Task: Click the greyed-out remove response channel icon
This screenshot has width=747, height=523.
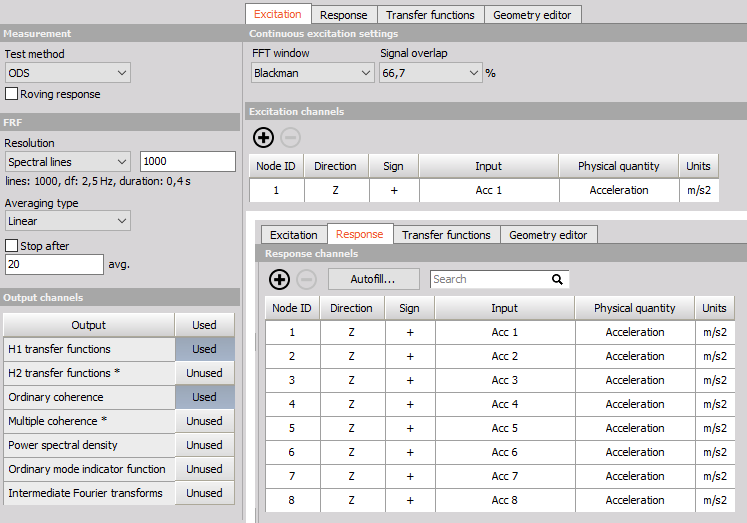Action: coord(306,279)
